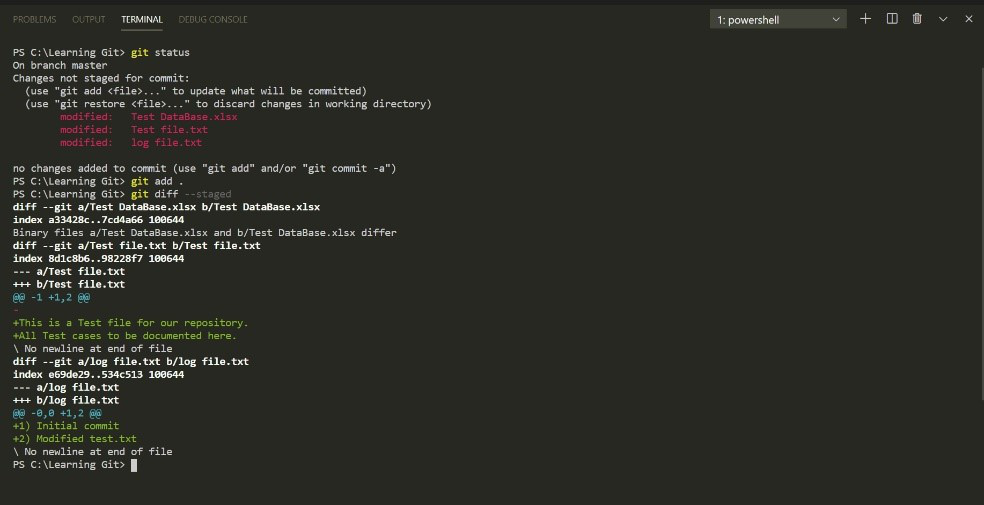Kill terminal using trash icon
Image resolution: width=984 pixels, height=505 pixels.
click(x=917, y=19)
